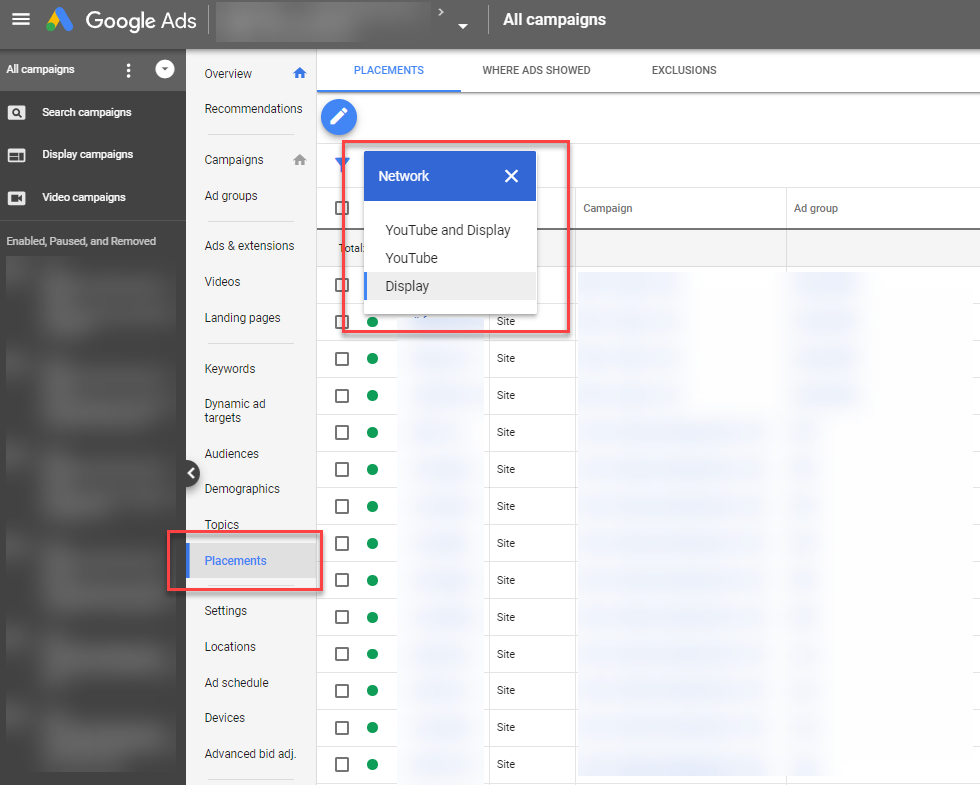This screenshot has height=785, width=980.
Task: Click the Video campaigns camera icon
Action: (x=16, y=198)
